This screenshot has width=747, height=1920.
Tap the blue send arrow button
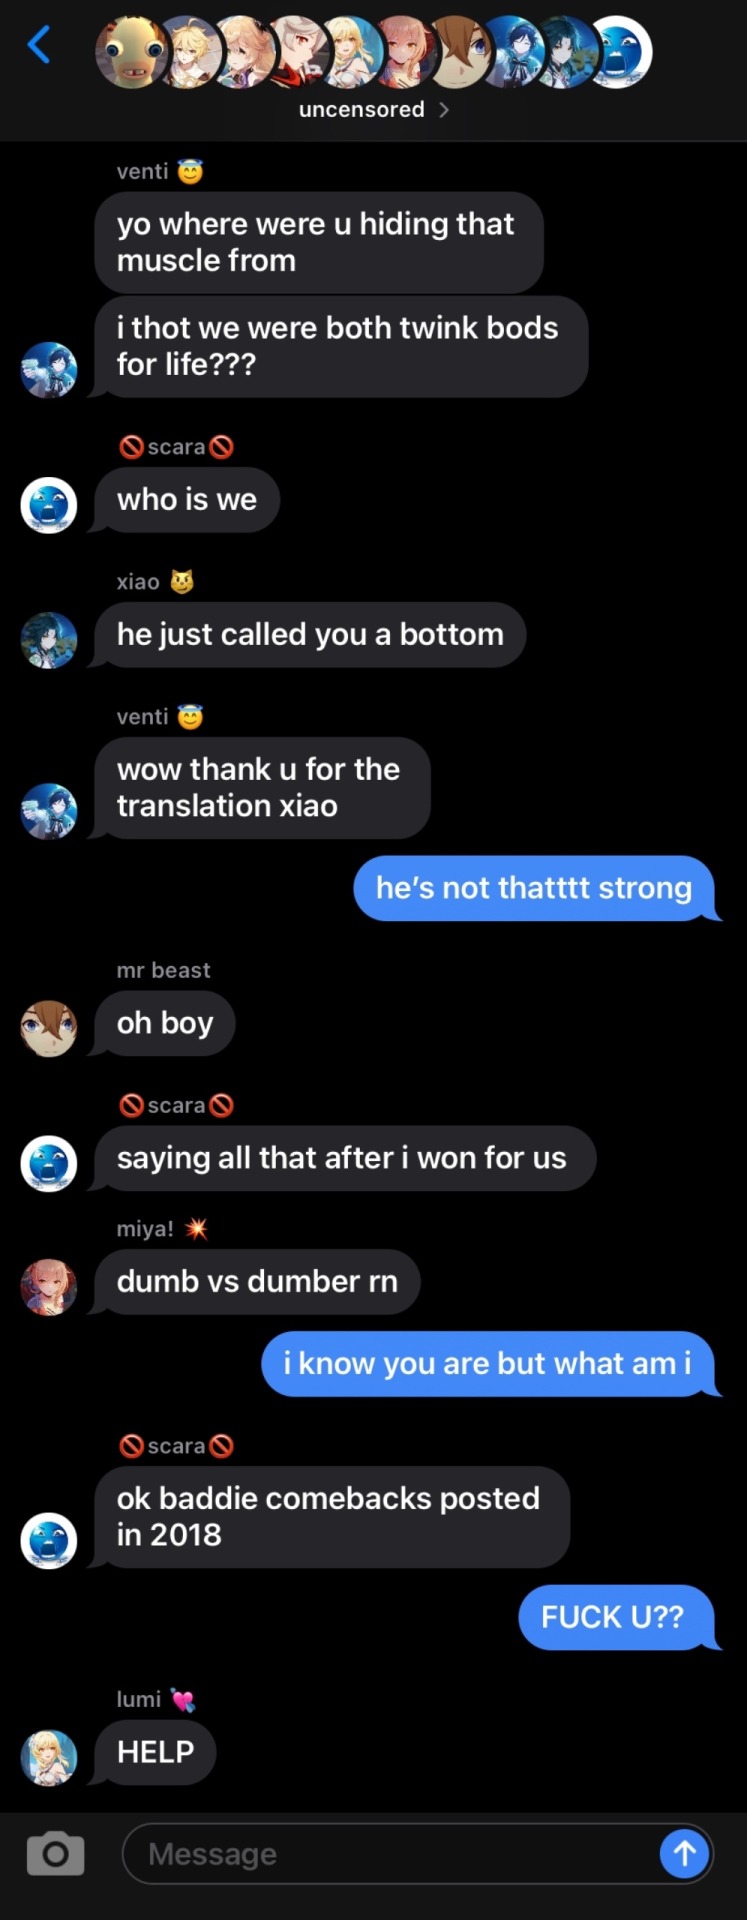(685, 1853)
